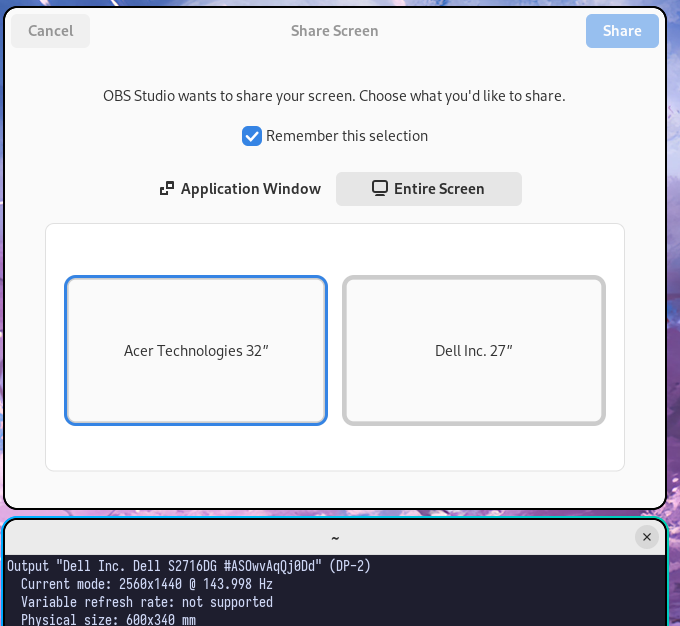The image size is (680, 626).
Task: Close the terminal window
Action: coord(646,537)
